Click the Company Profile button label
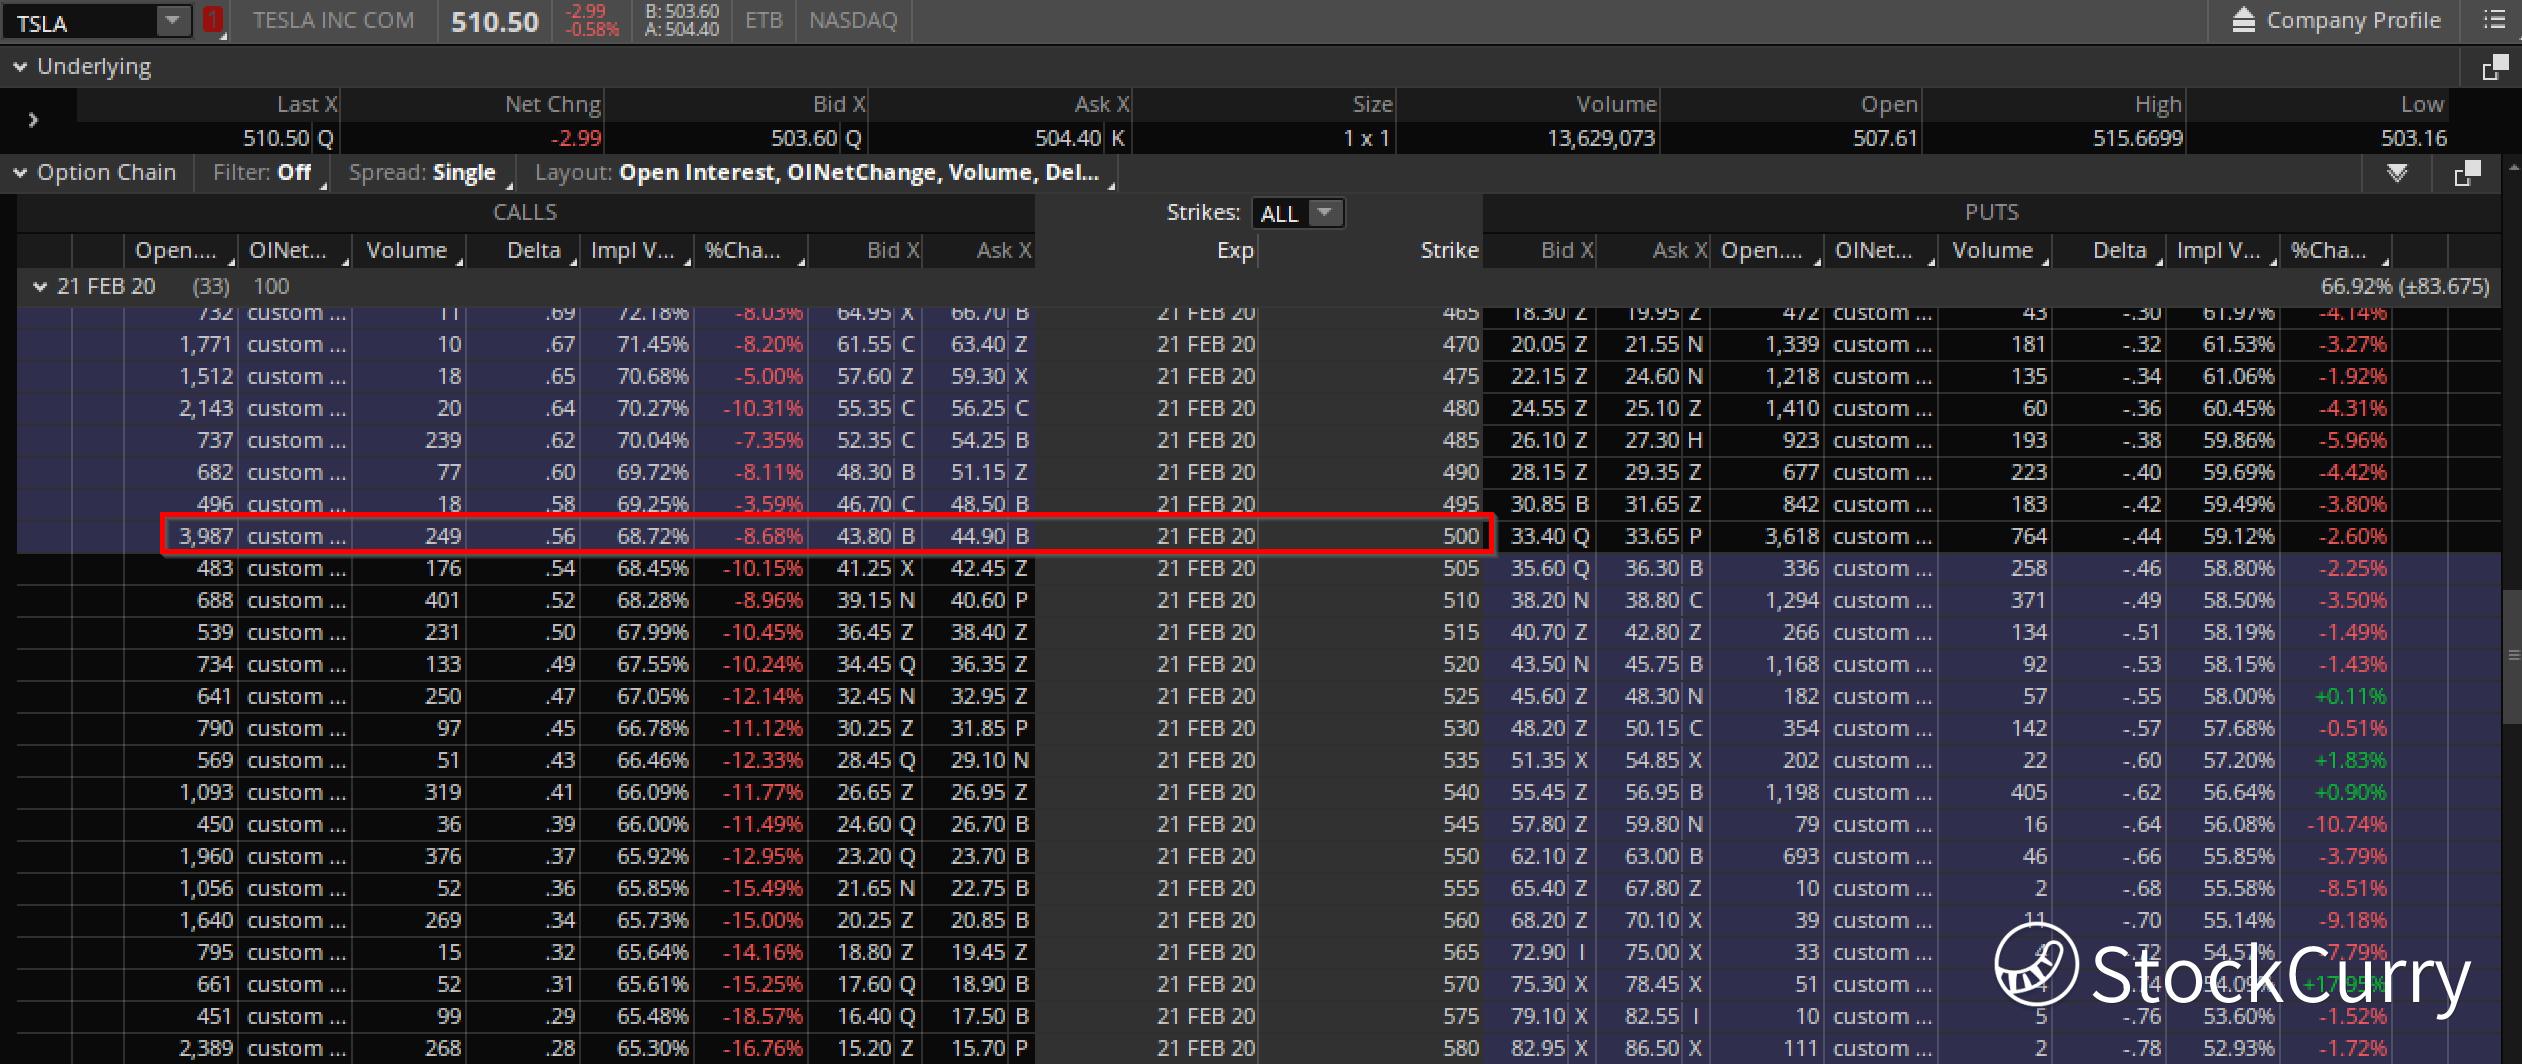Image resolution: width=2522 pixels, height=1064 pixels. point(2353,20)
